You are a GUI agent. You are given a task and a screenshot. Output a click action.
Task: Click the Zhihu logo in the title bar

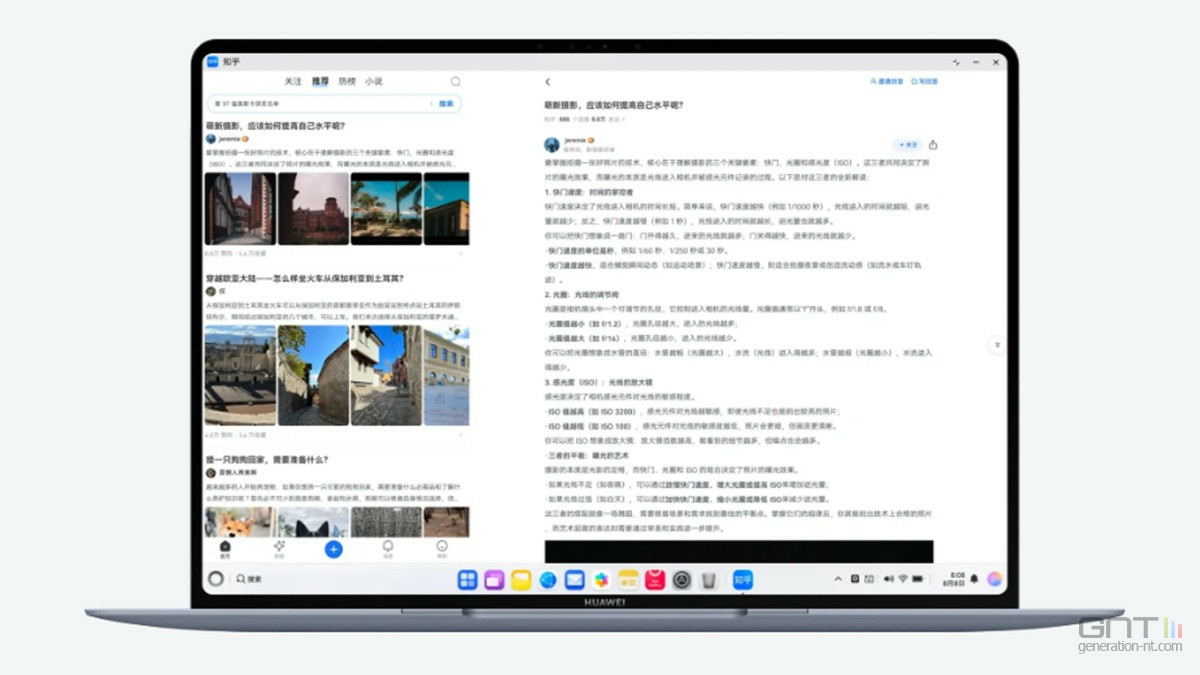212,61
